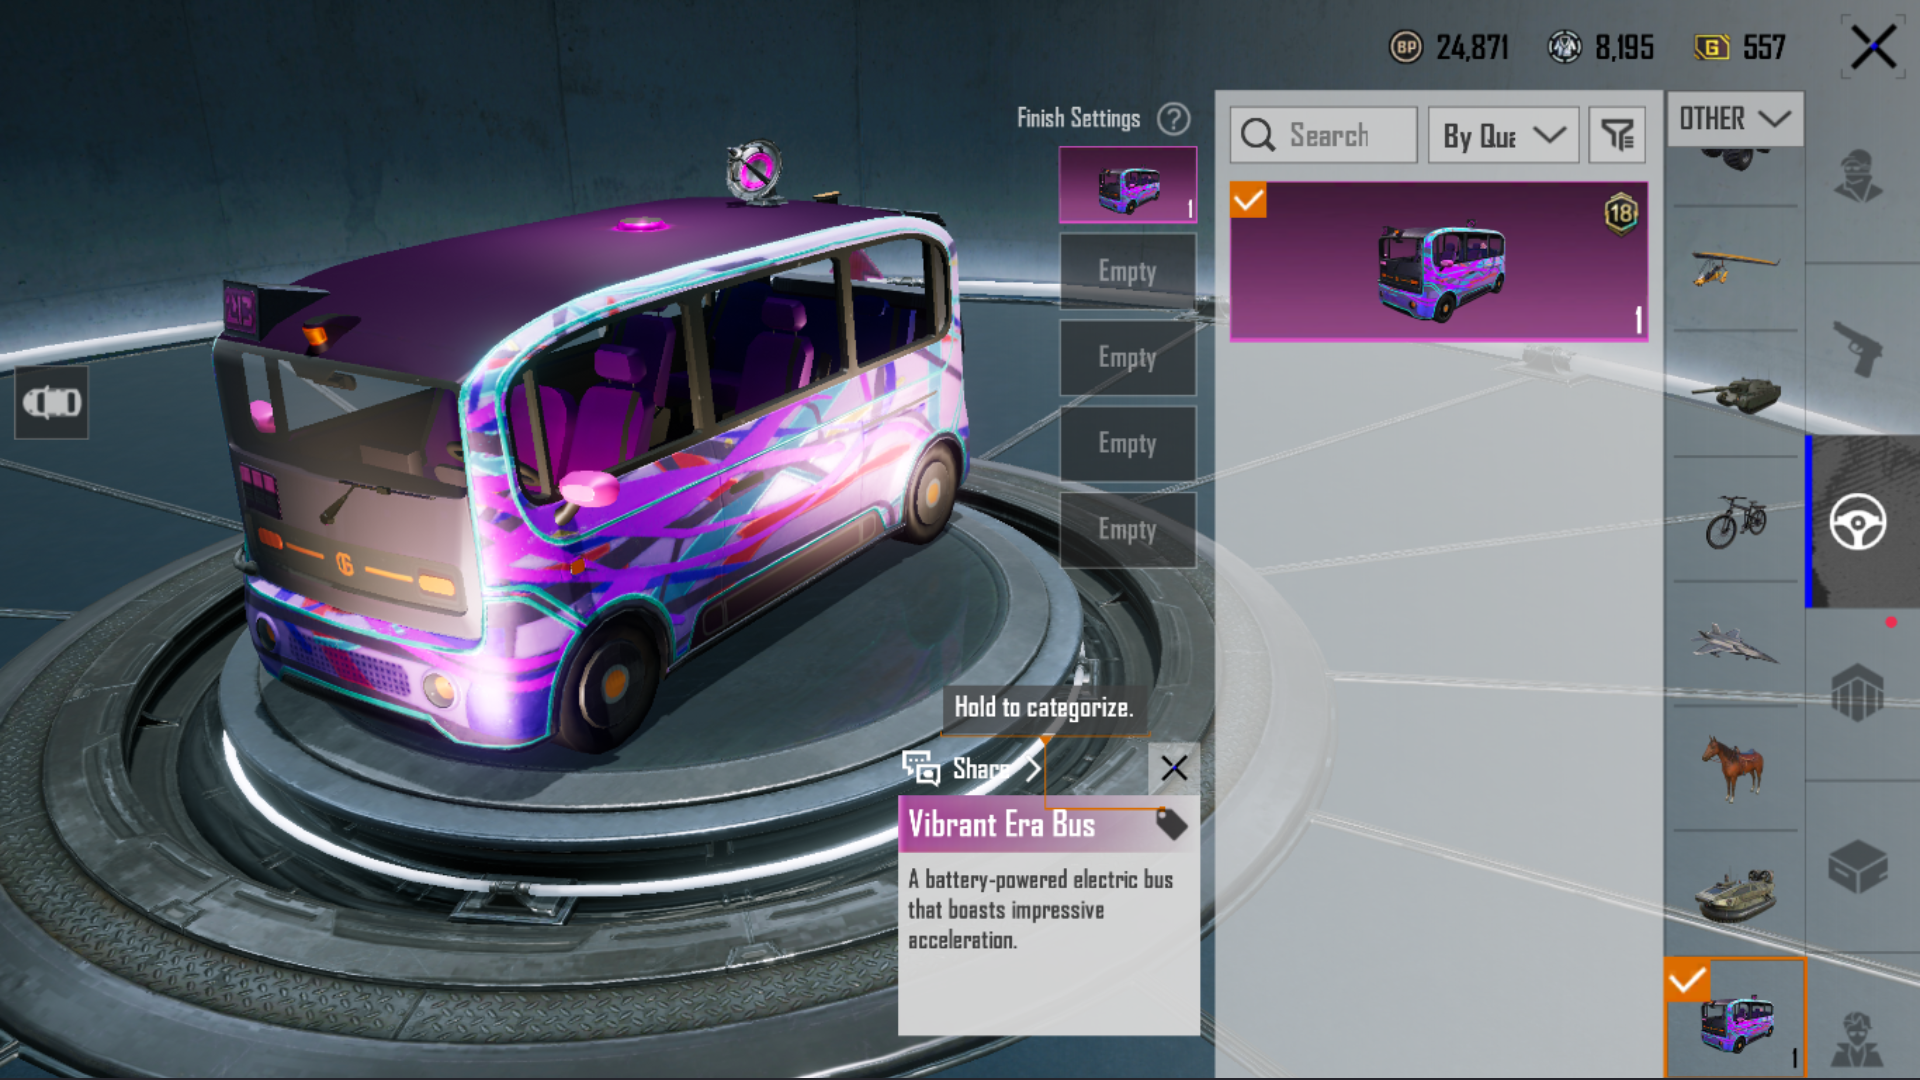The image size is (1920, 1080).
Task: Click the tag icon on Vibrant Era Bus
Action: (x=1171, y=824)
